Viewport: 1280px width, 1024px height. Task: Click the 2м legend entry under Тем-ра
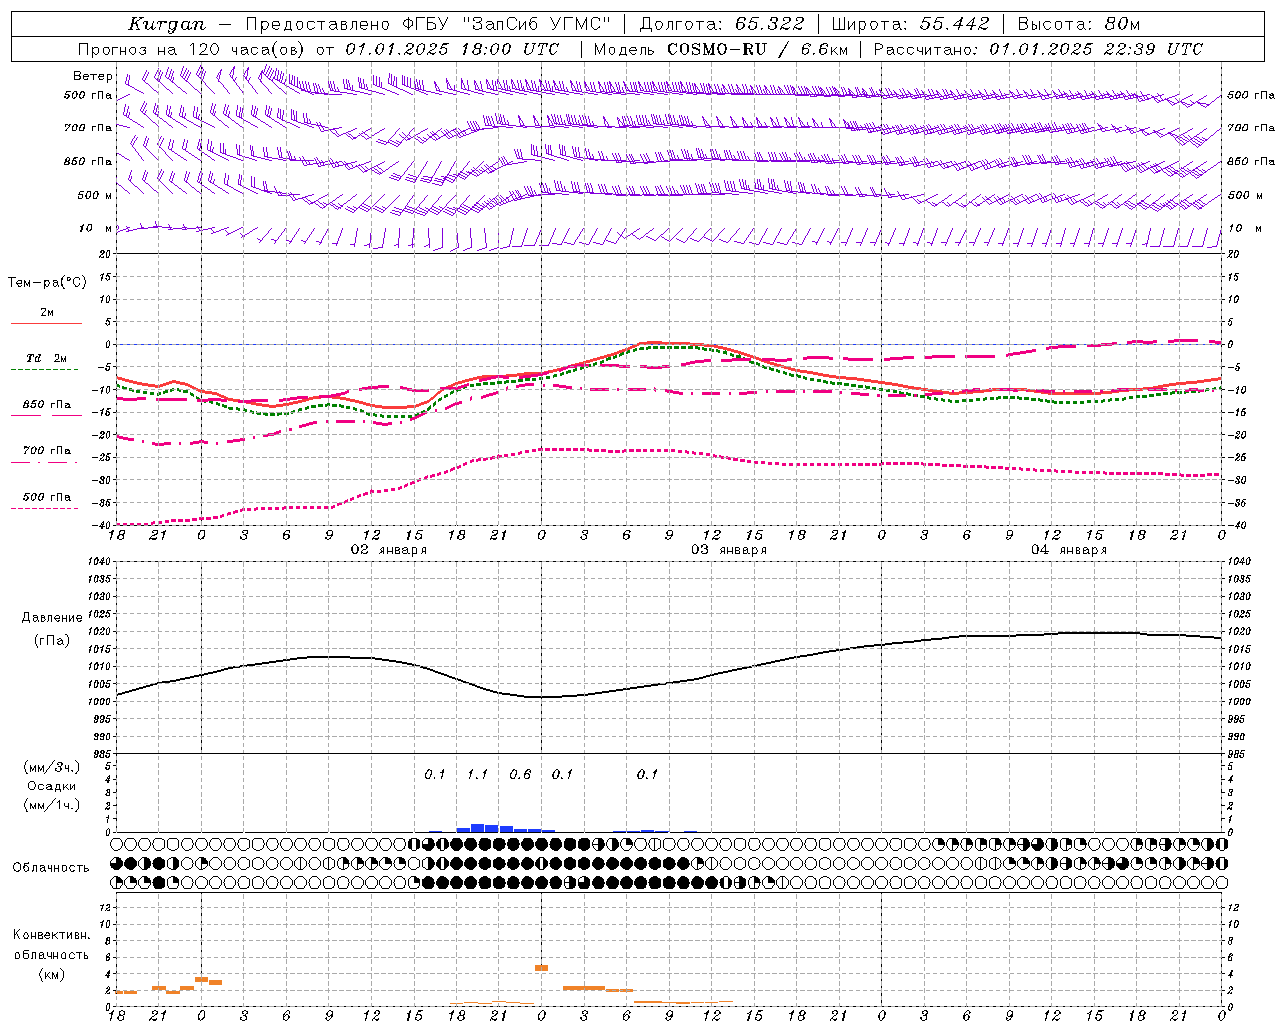(x=47, y=313)
